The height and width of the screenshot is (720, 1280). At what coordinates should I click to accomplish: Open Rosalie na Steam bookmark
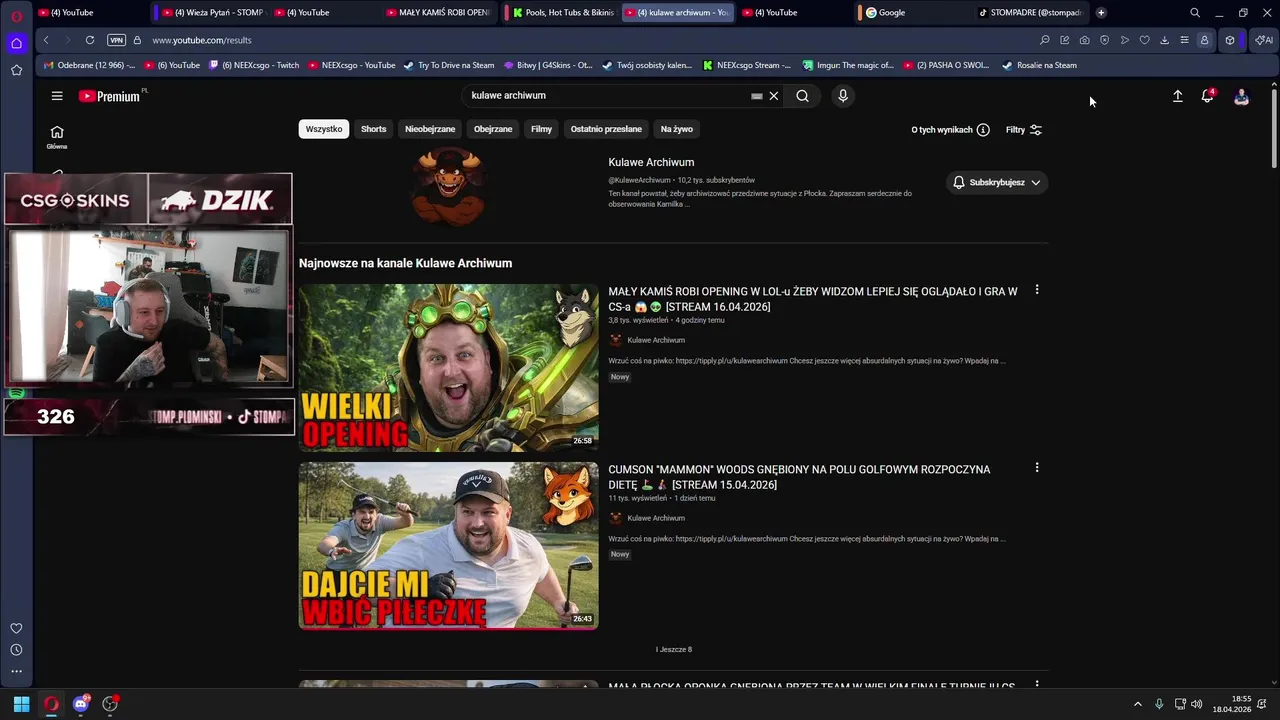[x=1040, y=65]
